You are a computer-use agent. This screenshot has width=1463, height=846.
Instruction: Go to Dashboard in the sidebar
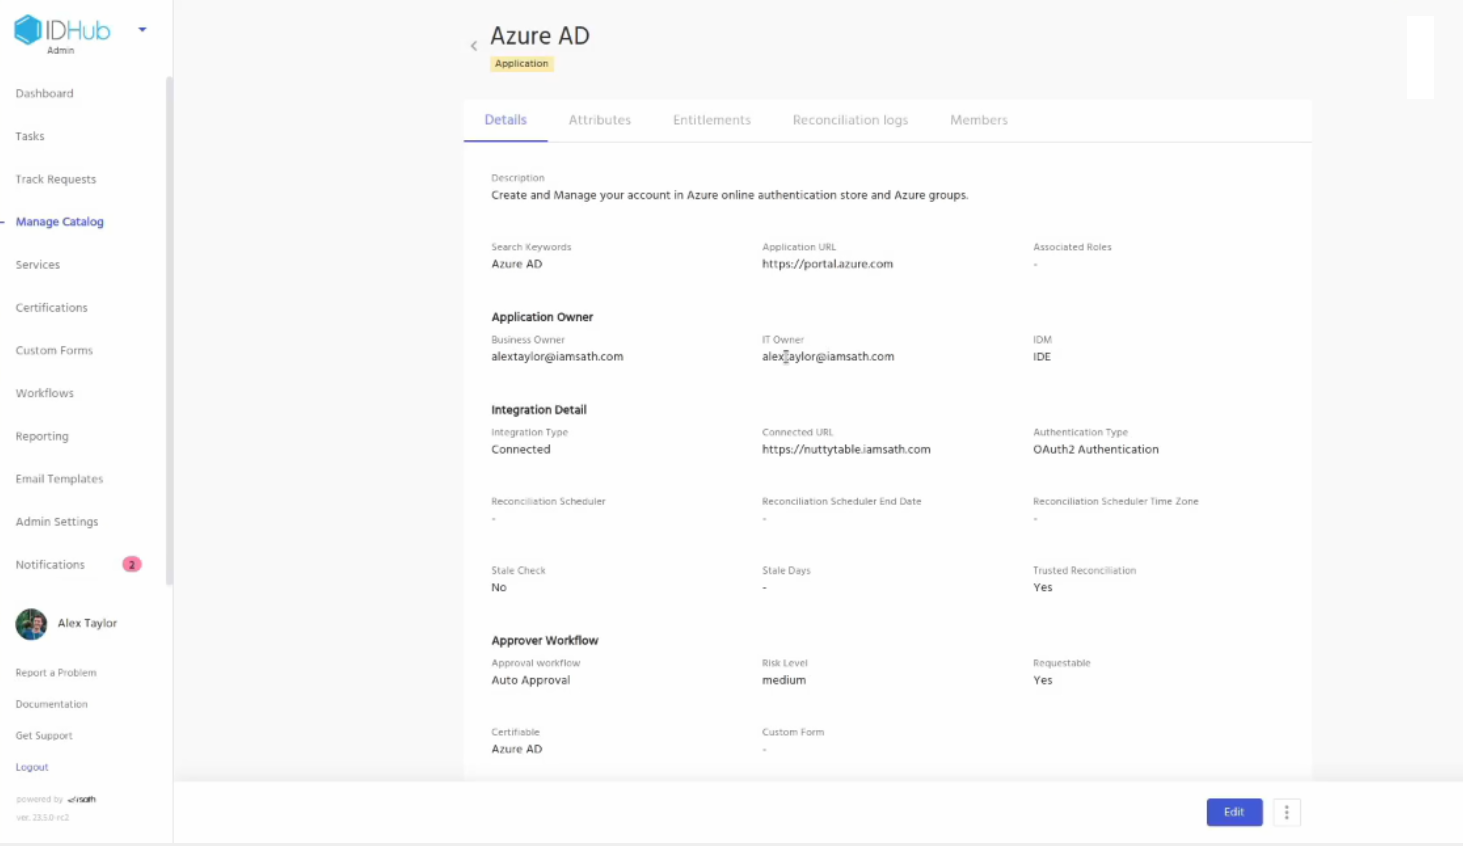coord(44,94)
